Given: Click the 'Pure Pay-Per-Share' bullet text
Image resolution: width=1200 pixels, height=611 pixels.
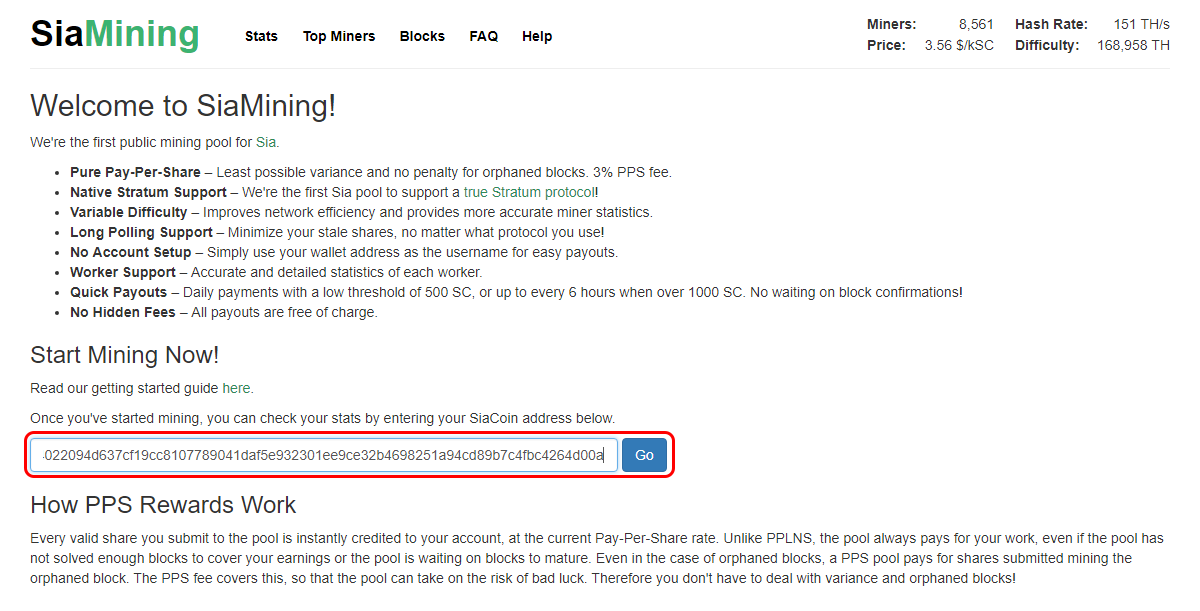Looking at the screenshot, I should (x=135, y=172).
